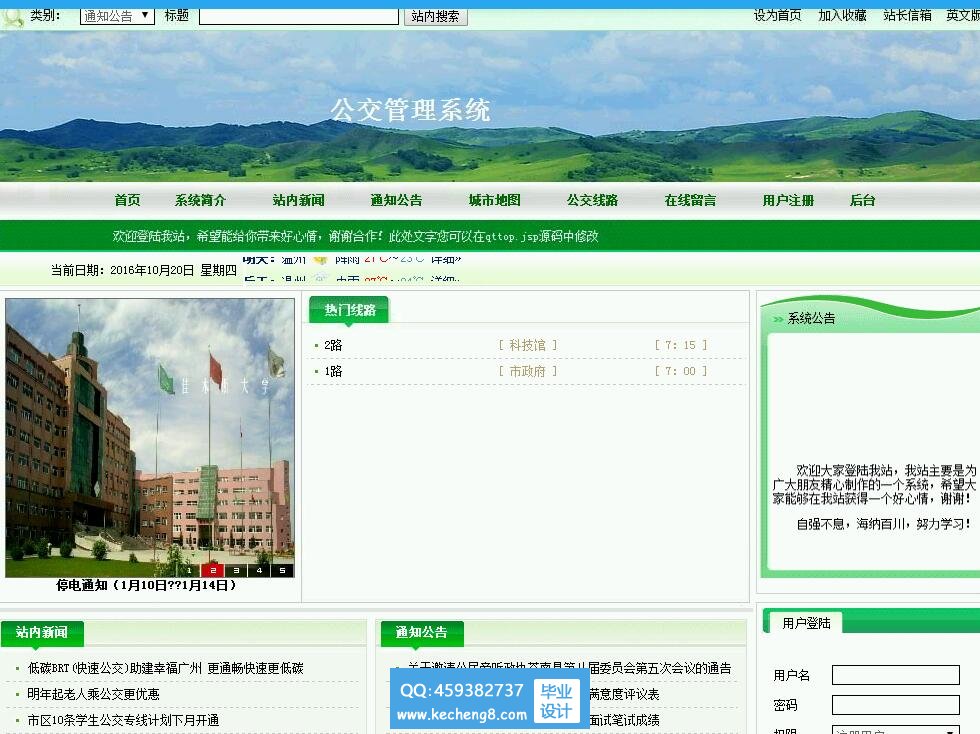Click the 用户登陆 panel tab
980x734 pixels.
click(806, 623)
